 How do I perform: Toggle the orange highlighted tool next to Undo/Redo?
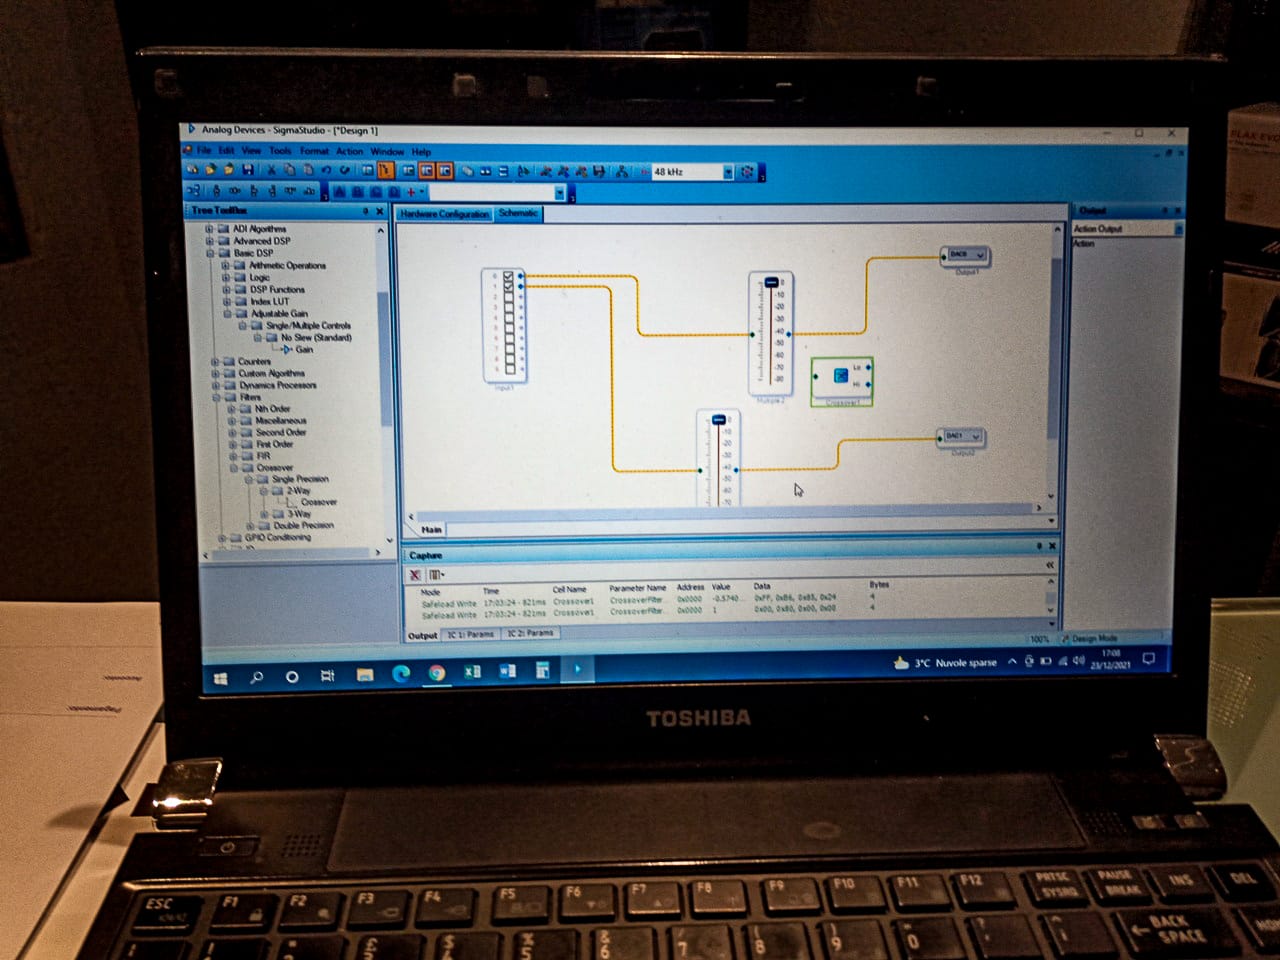386,170
